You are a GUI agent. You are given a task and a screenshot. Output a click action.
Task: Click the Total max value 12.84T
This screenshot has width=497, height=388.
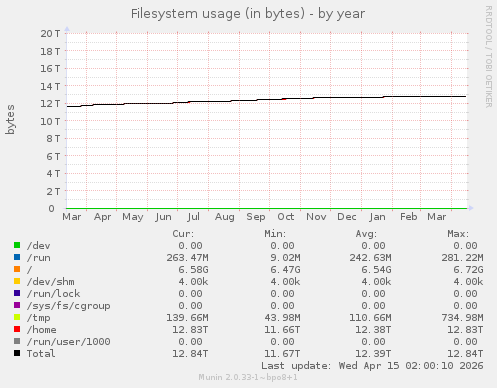[465, 354]
